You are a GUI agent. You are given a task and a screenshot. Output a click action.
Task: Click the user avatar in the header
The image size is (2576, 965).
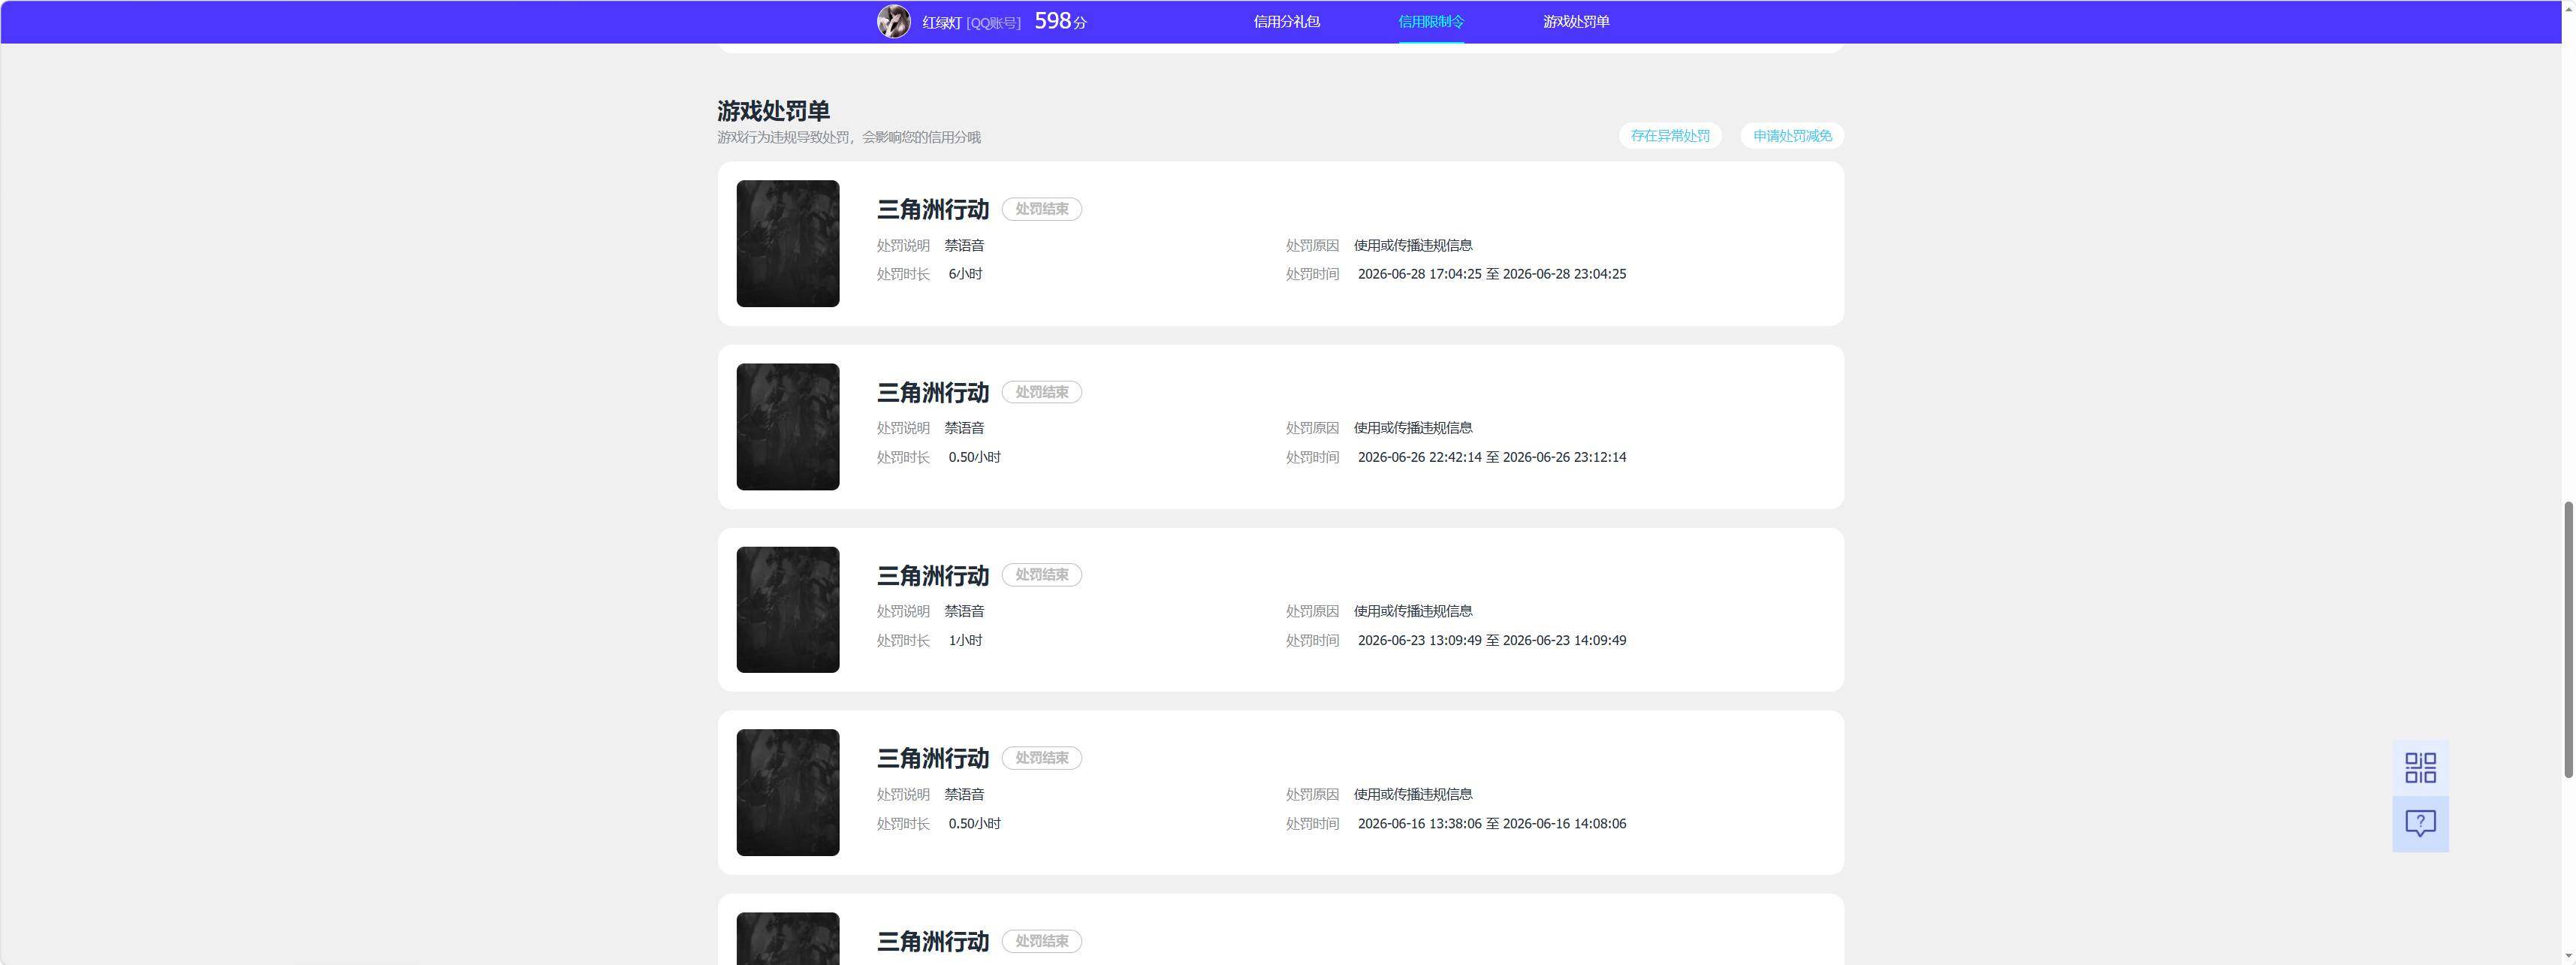click(893, 22)
